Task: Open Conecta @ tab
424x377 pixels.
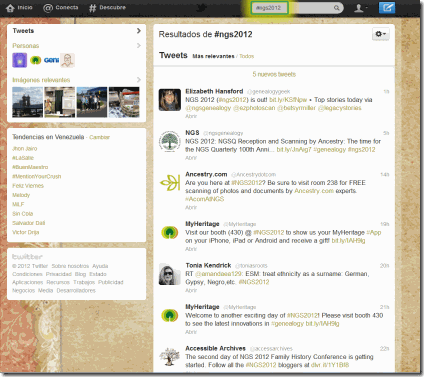Action: [x=60, y=8]
